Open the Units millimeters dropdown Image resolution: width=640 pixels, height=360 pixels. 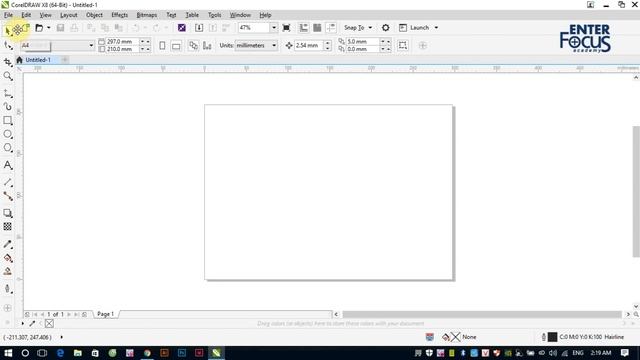tap(274, 45)
